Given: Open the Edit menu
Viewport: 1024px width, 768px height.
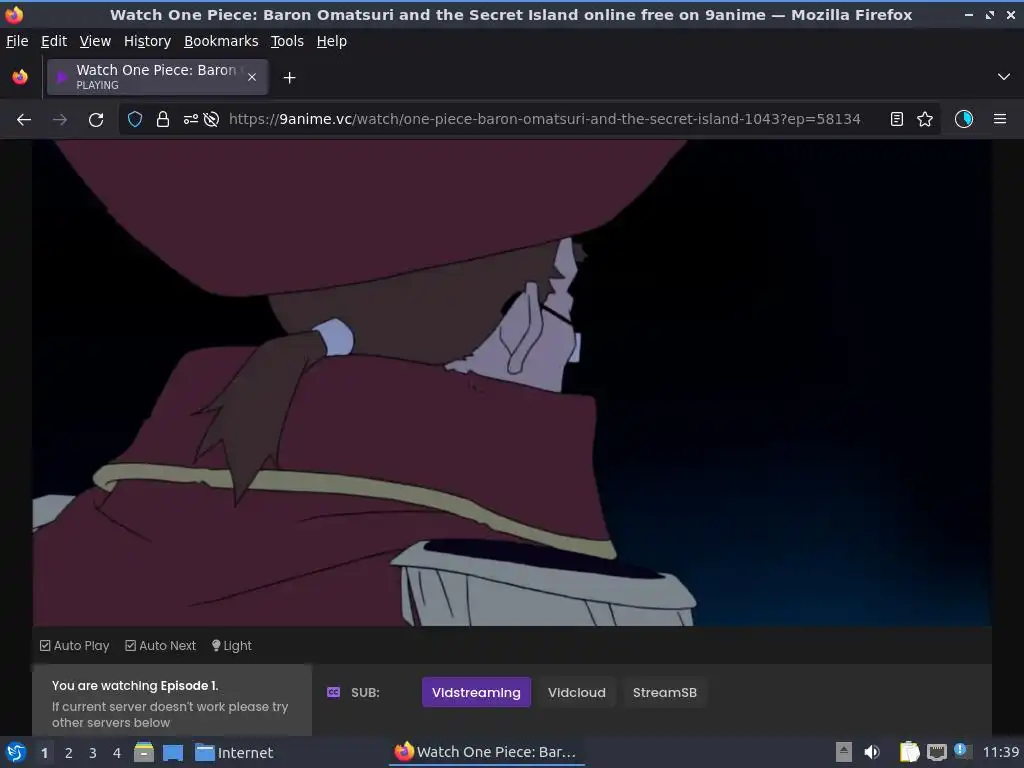Looking at the screenshot, I should pyautogui.click(x=54, y=41).
